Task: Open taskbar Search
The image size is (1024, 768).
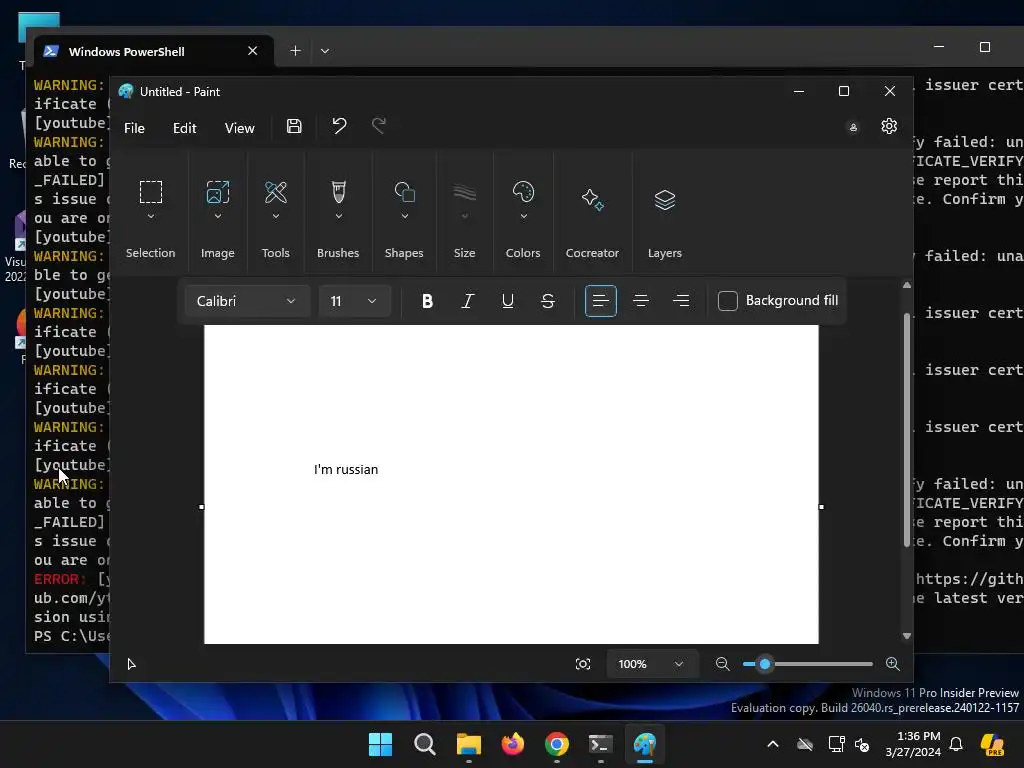Action: coord(424,744)
